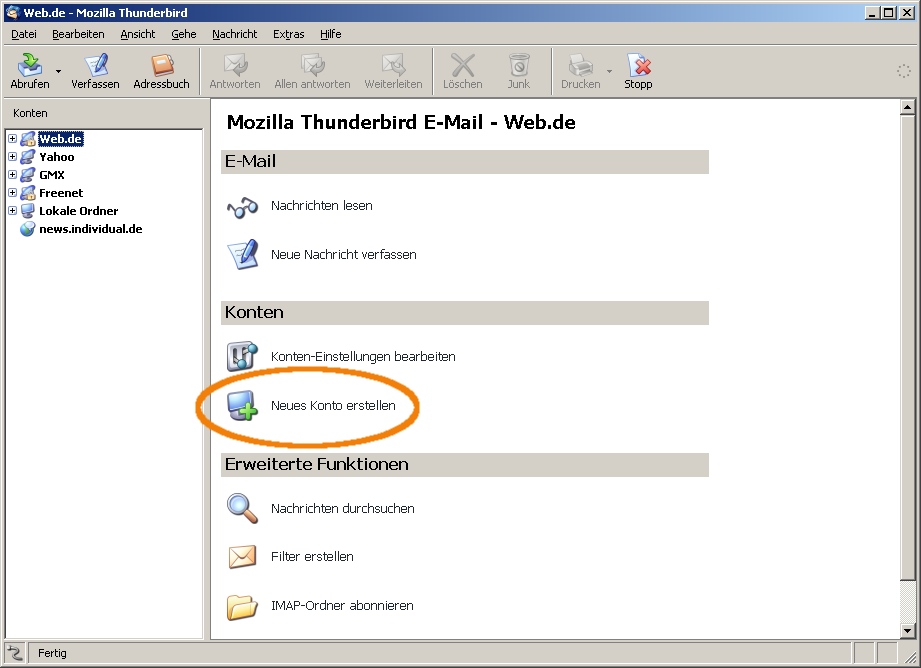Click the Nachrichten durchsuchen link
Screen dimensions: 921x668
[x=342, y=509]
